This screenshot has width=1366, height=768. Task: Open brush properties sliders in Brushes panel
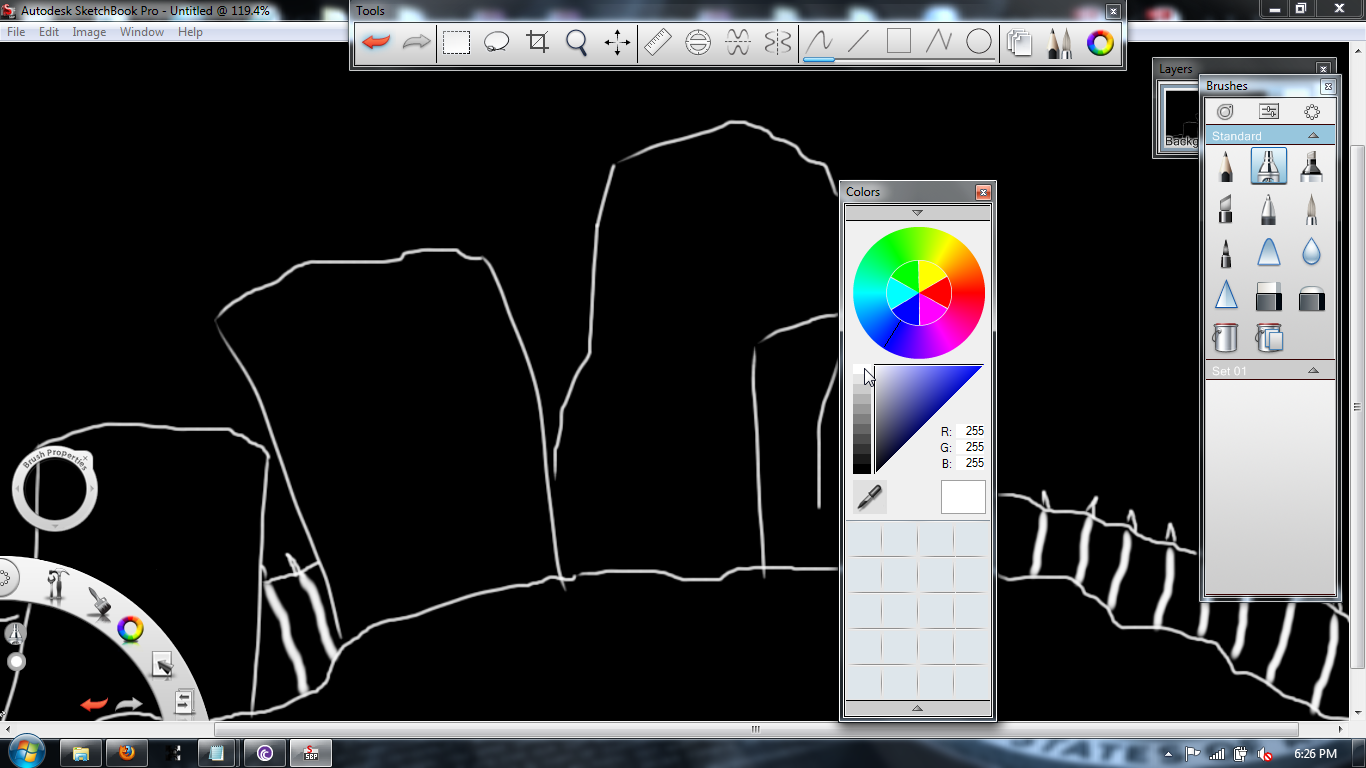click(1269, 112)
